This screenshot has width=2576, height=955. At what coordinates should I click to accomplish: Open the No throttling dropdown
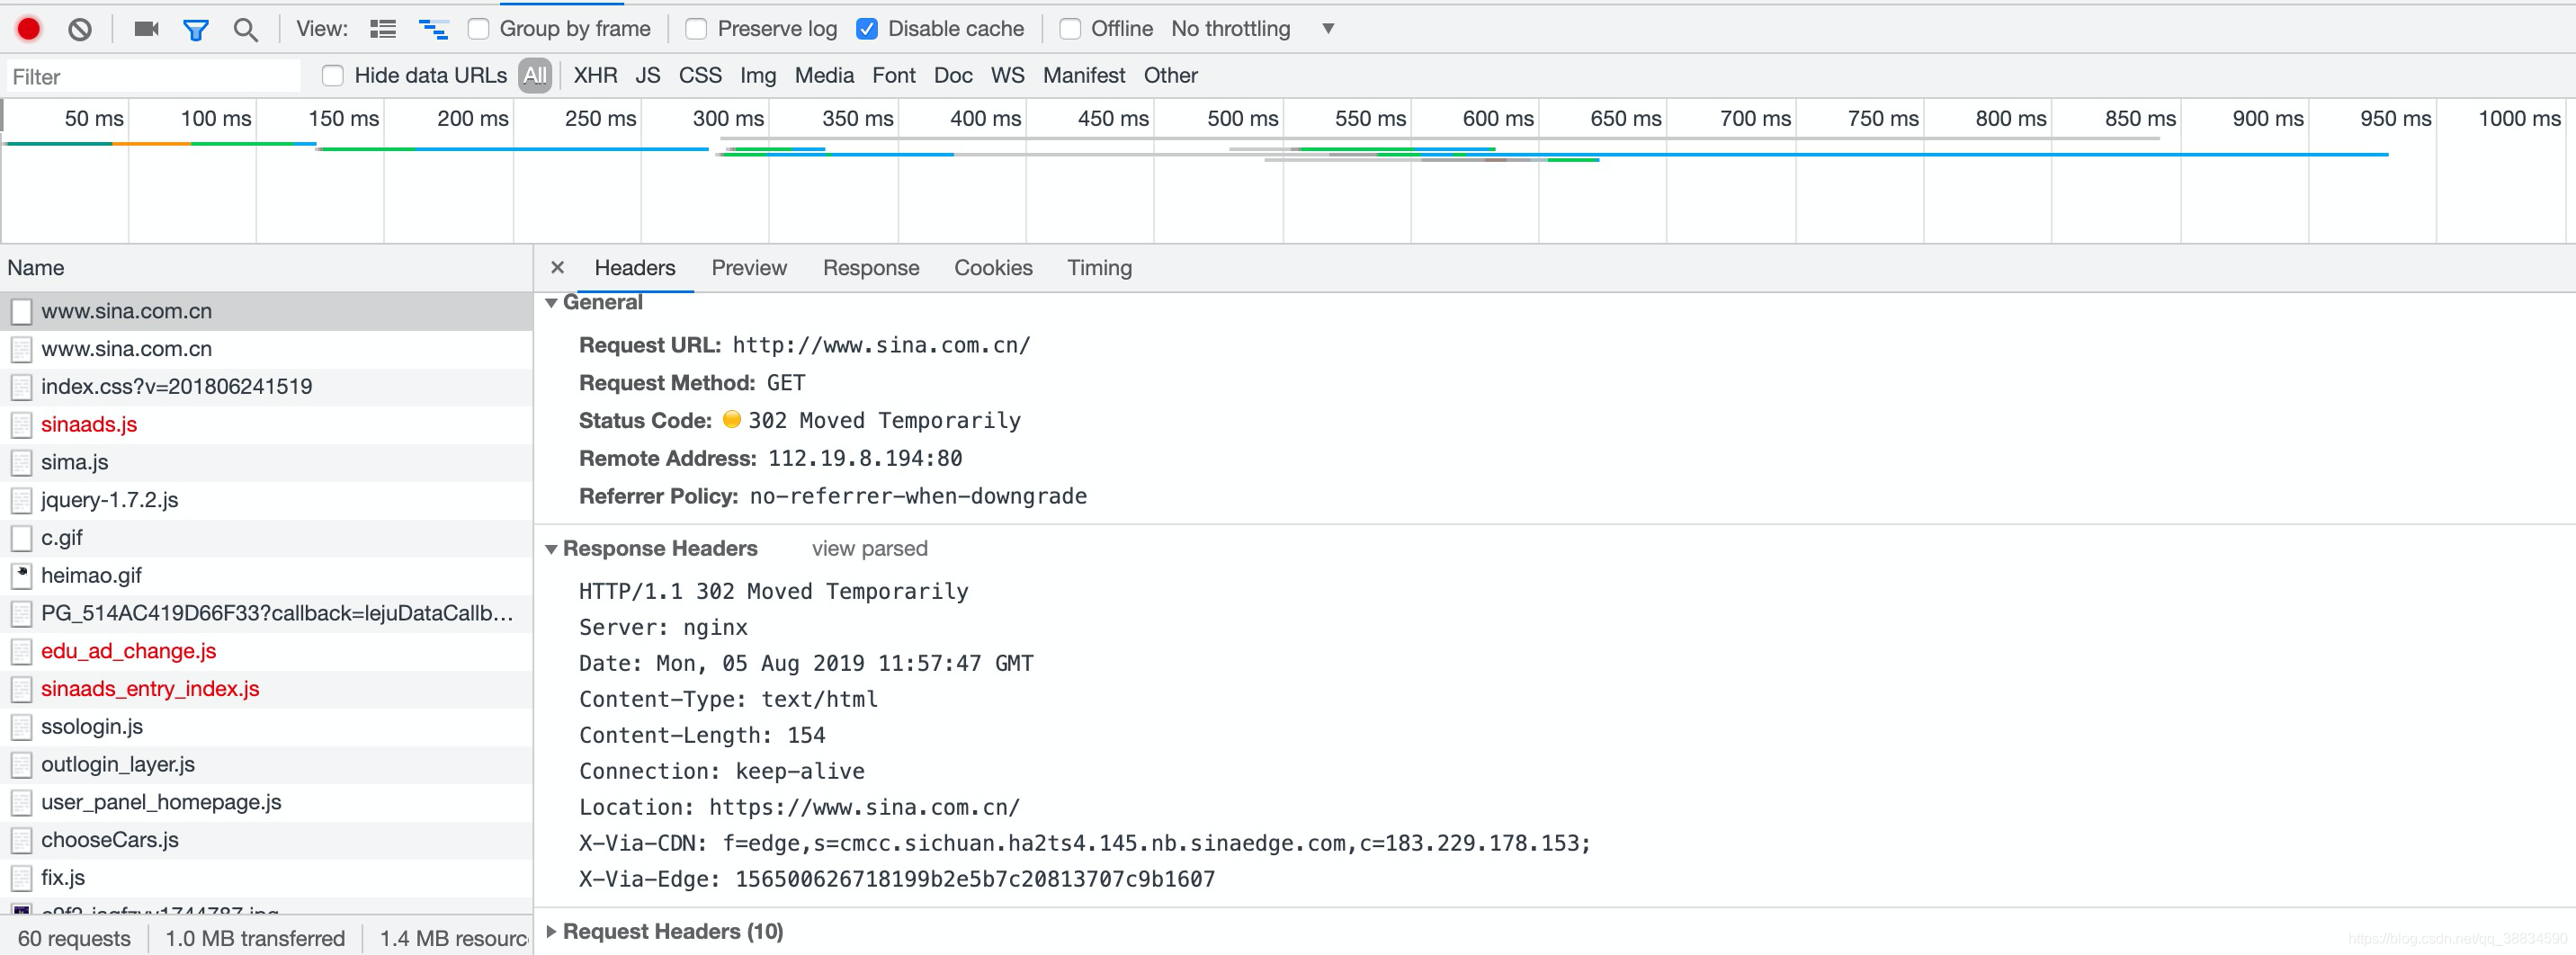(1253, 29)
